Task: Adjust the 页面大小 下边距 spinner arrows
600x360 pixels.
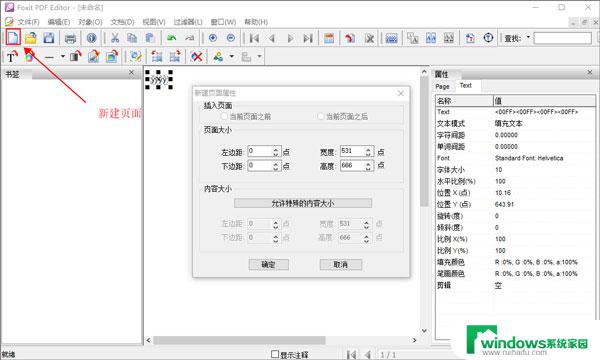Action: (276, 166)
